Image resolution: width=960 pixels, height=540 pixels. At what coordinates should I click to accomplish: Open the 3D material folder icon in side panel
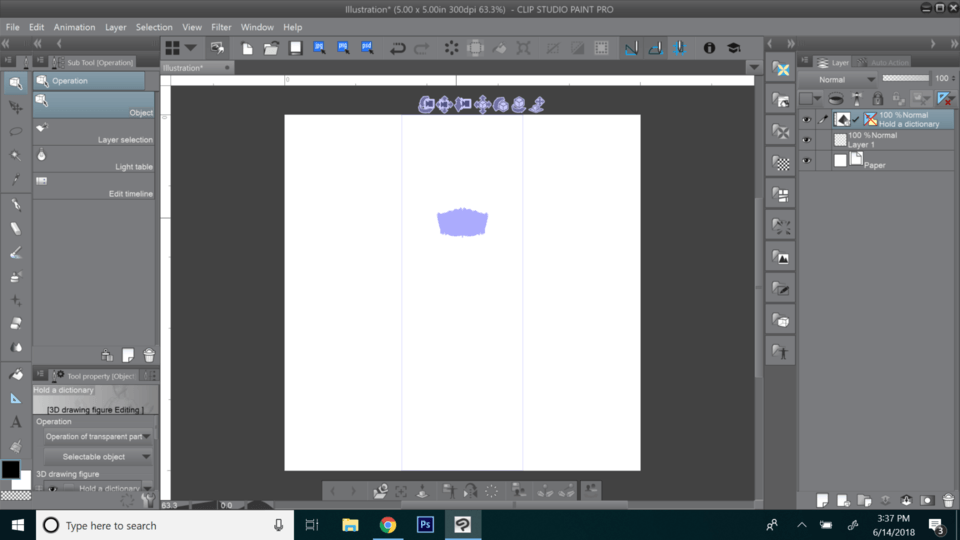point(781,320)
